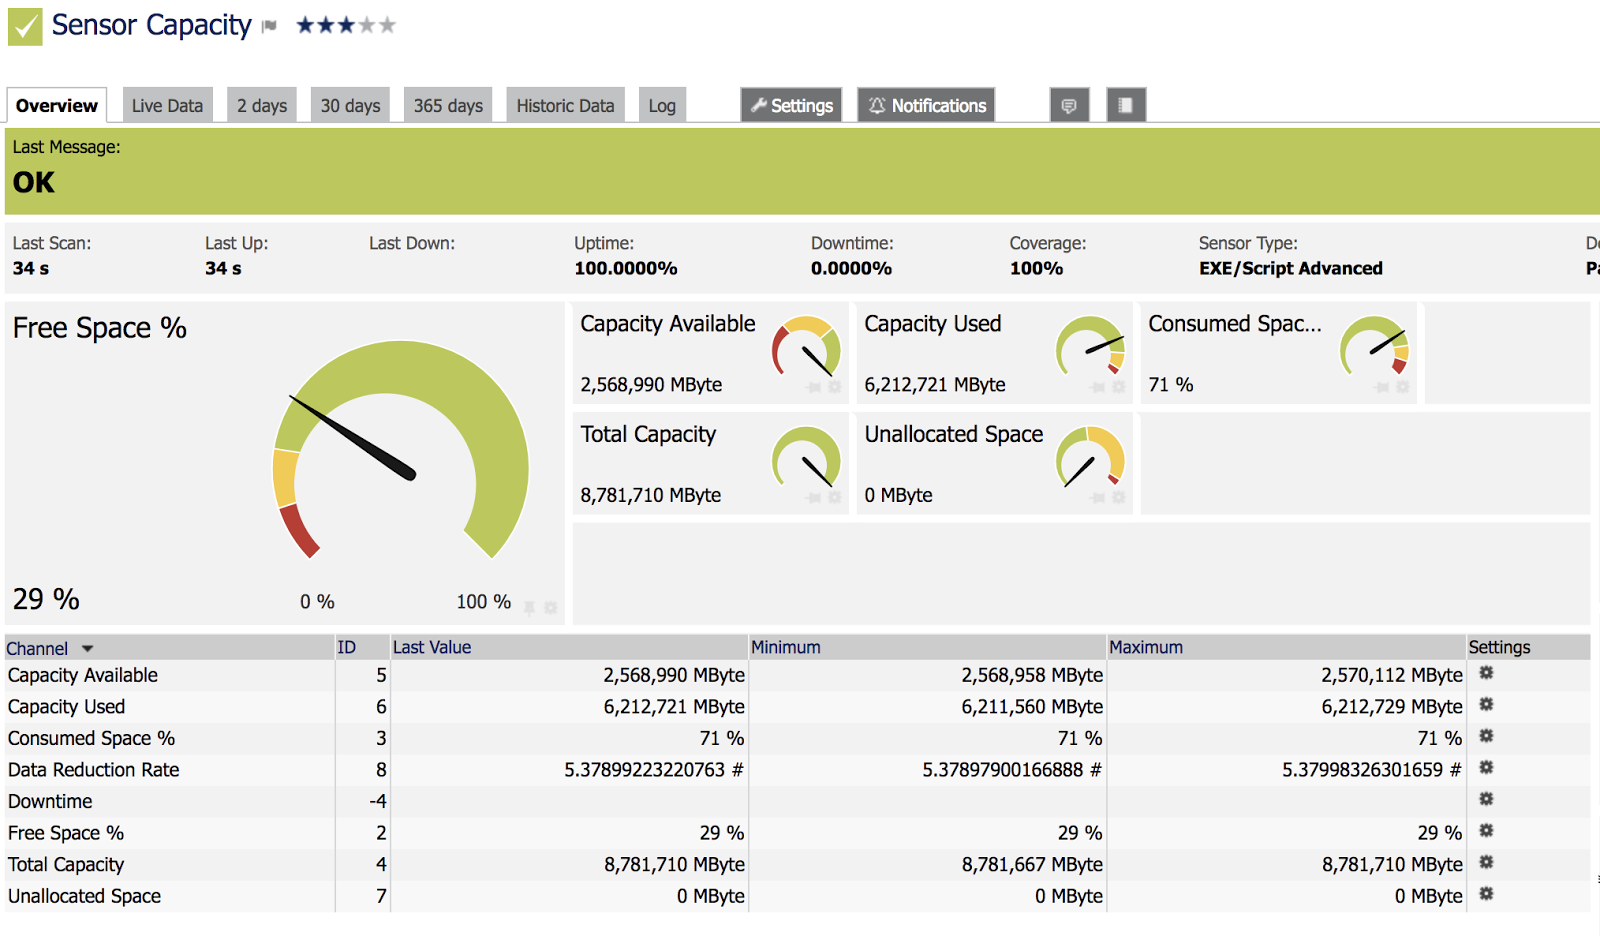Image resolution: width=1600 pixels, height=936 pixels.
Task: Open the sensor report notebook icon
Action: click(x=1126, y=105)
